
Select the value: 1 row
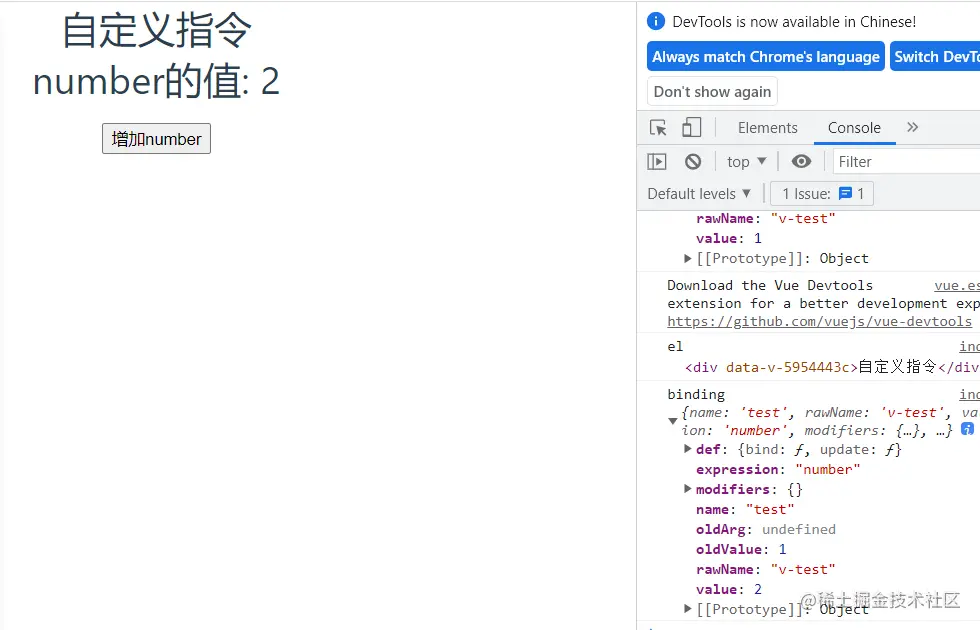tap(729, 238)
